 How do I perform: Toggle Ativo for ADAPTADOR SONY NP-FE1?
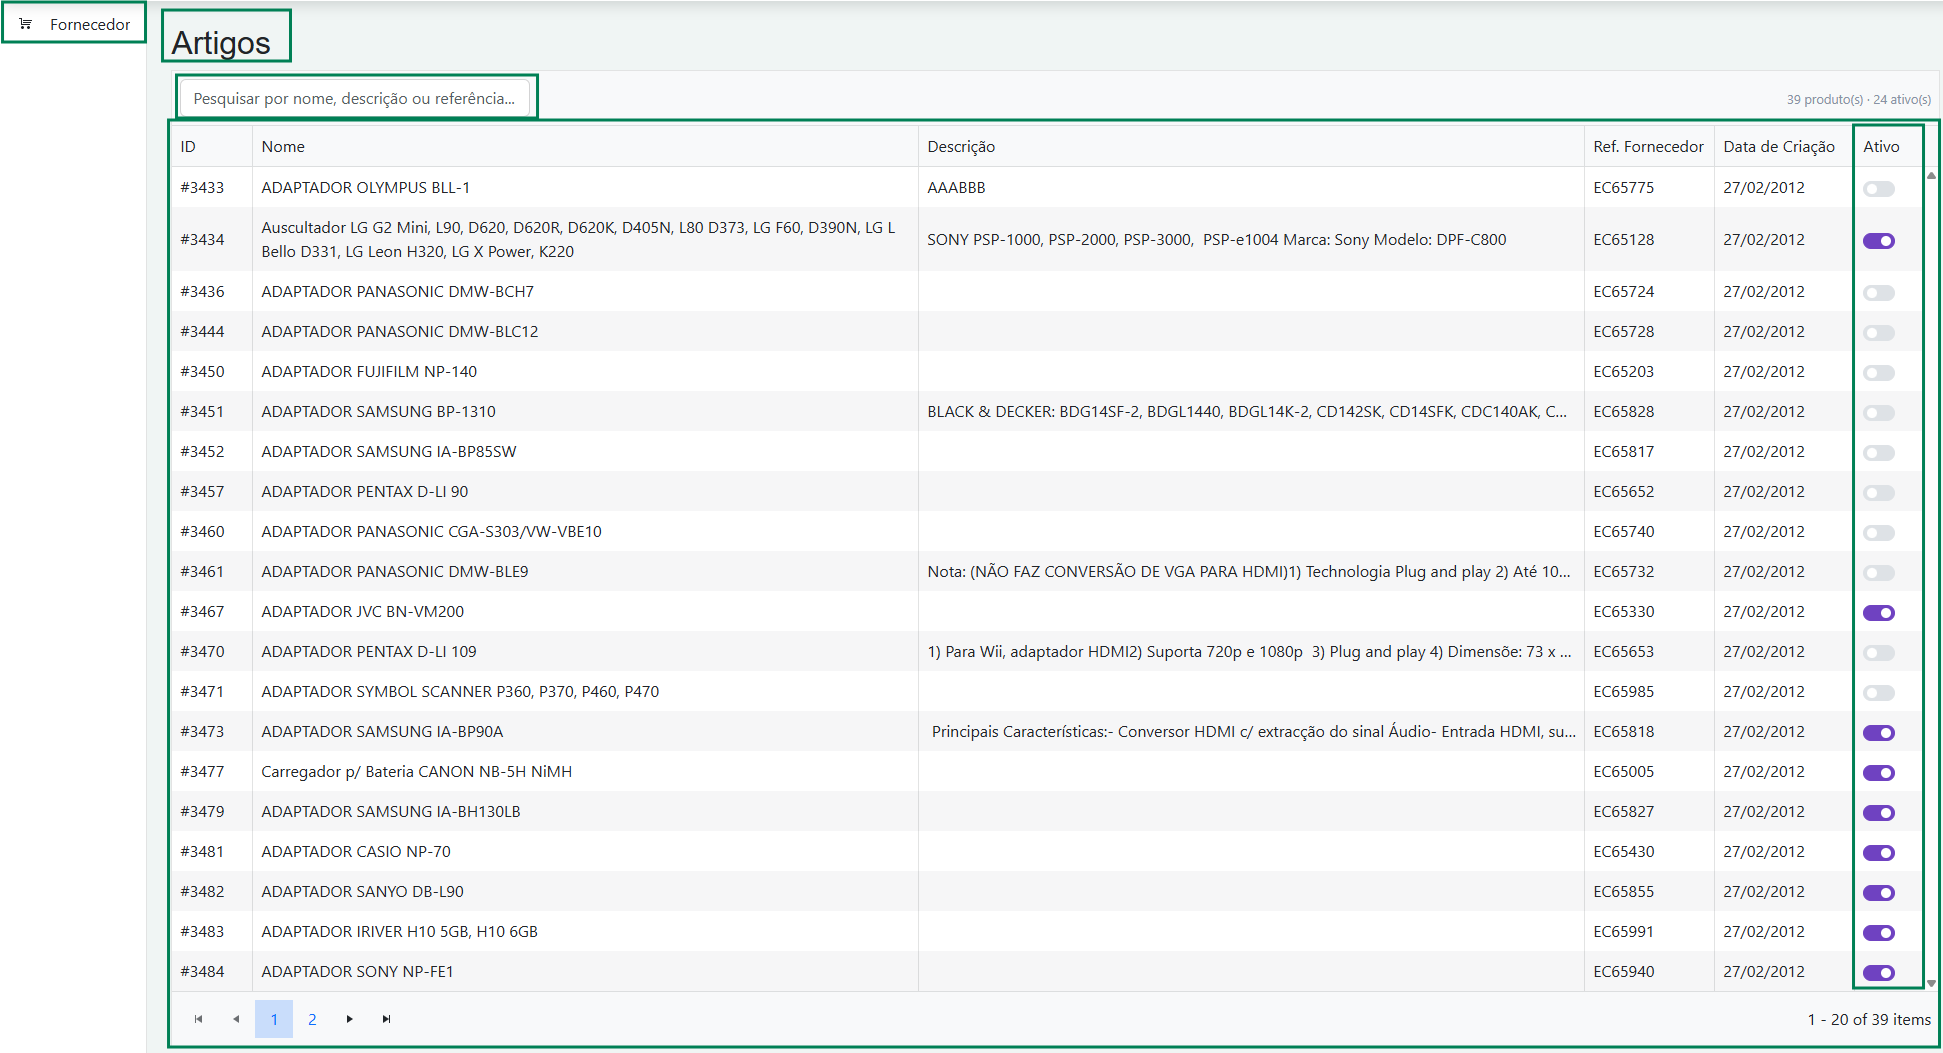pyautogui.click(x=1878, y=973)
